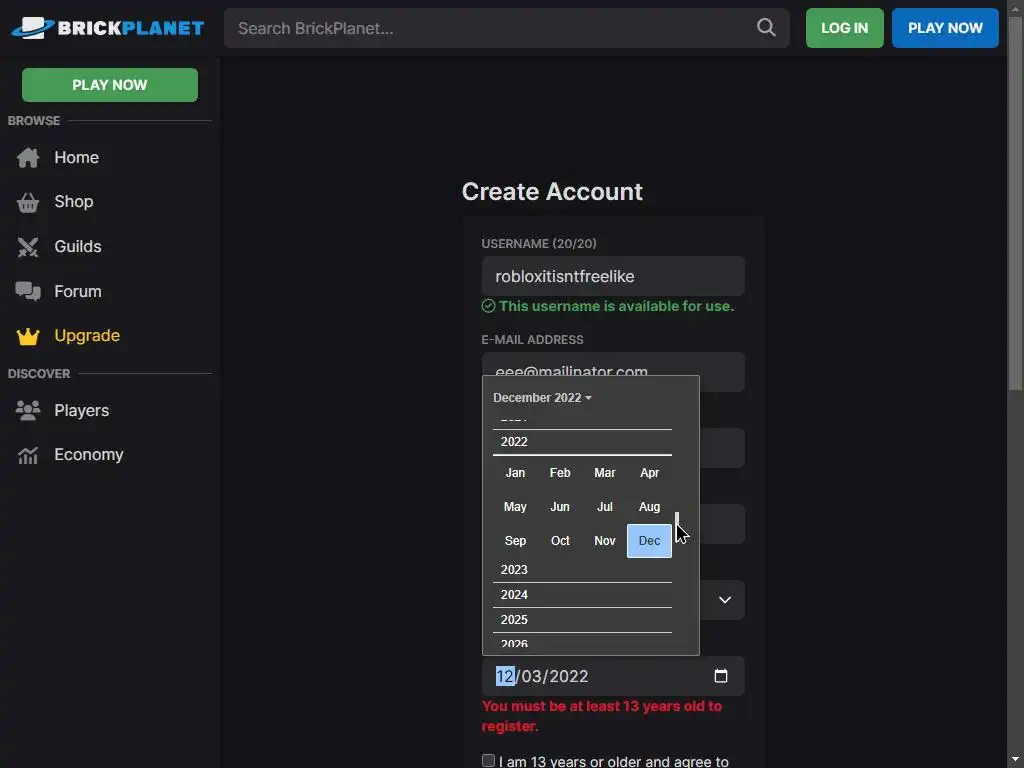
Task: Open the dropdown chevron behind the calendar
Action: (x=725, y=600)
